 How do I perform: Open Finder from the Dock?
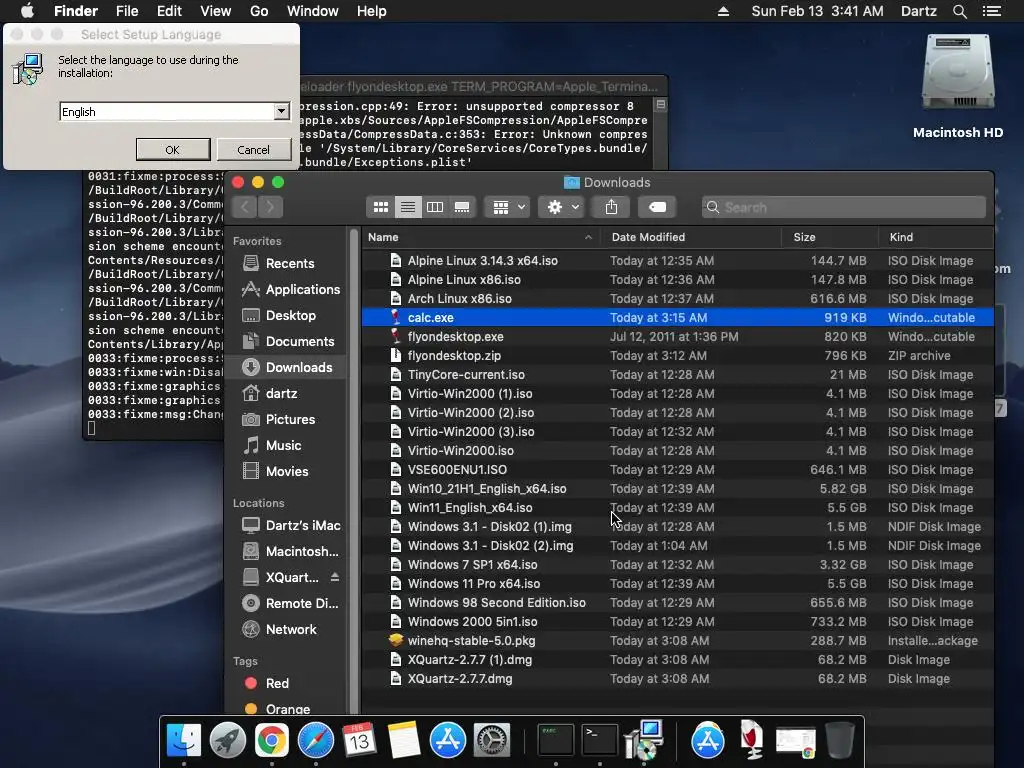184,741
